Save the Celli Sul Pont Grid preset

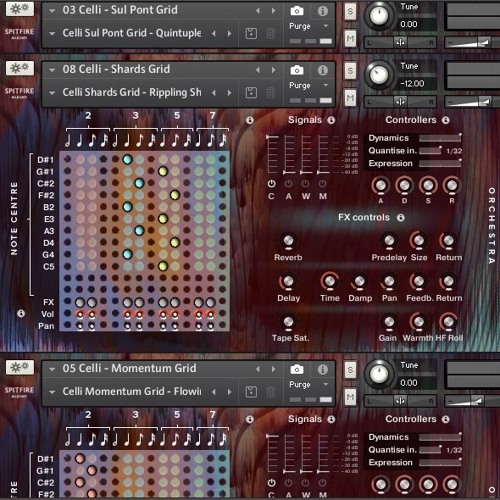[x=251, y=33]
